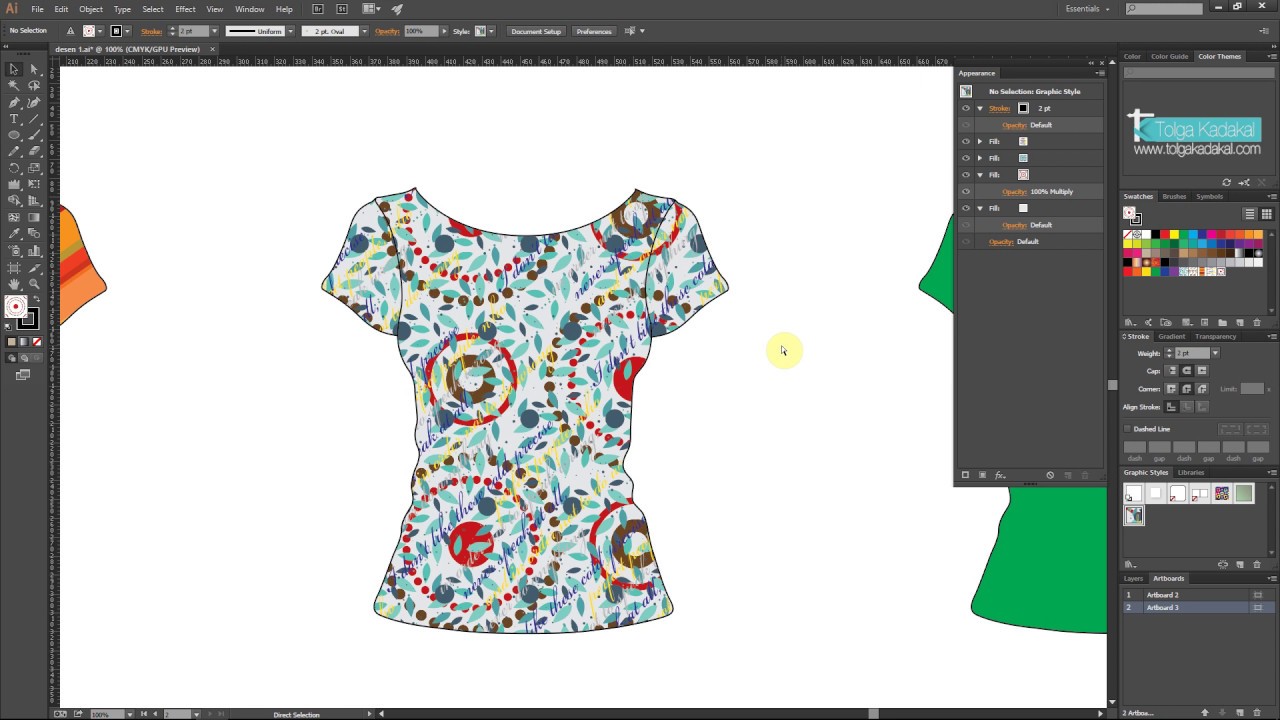The width and height of the screenshot is (1280, 720).
Task: Click the orange Stroke link in Appearance
Action: [x=999, y=108]
